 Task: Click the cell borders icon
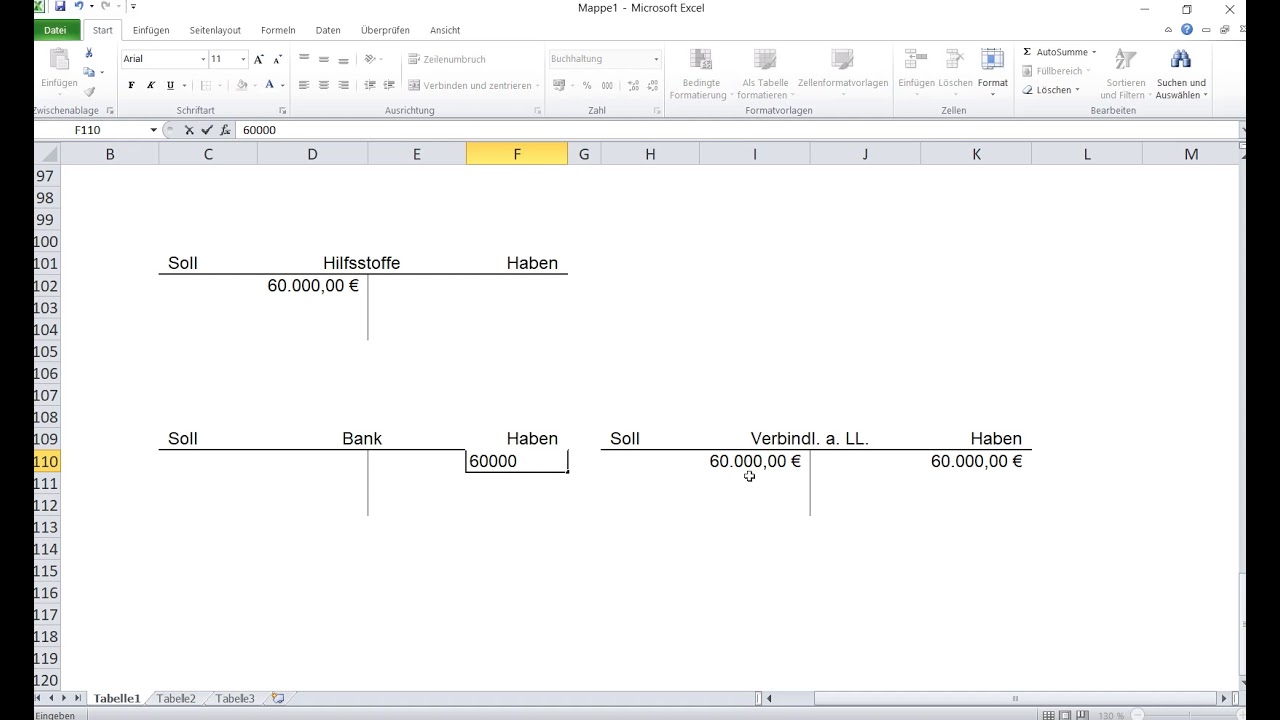(x=206, y=86)
